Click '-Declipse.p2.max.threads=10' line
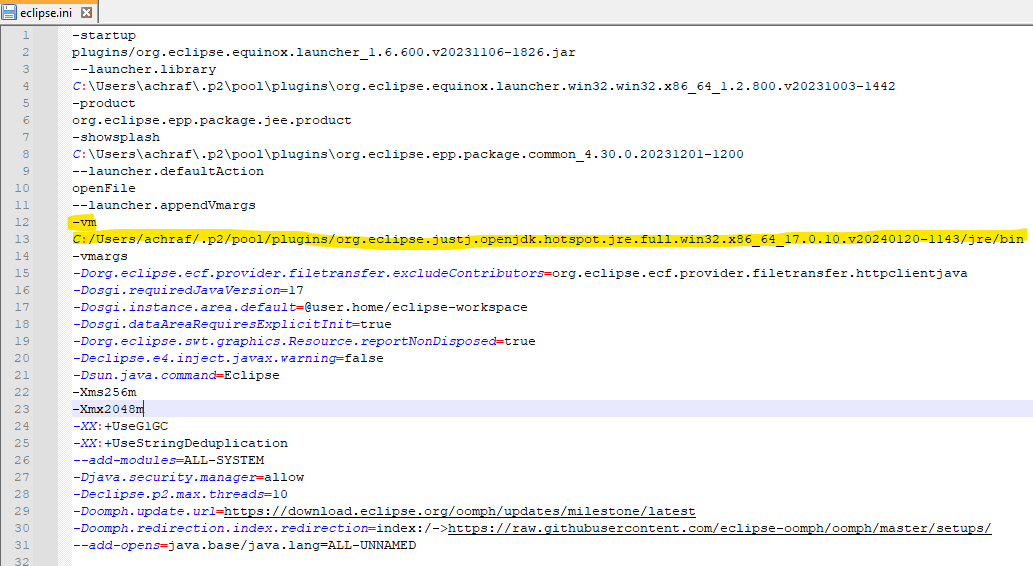Image resolution: width=1033 pixels, height=566 pixels. [x=180, y=494]
